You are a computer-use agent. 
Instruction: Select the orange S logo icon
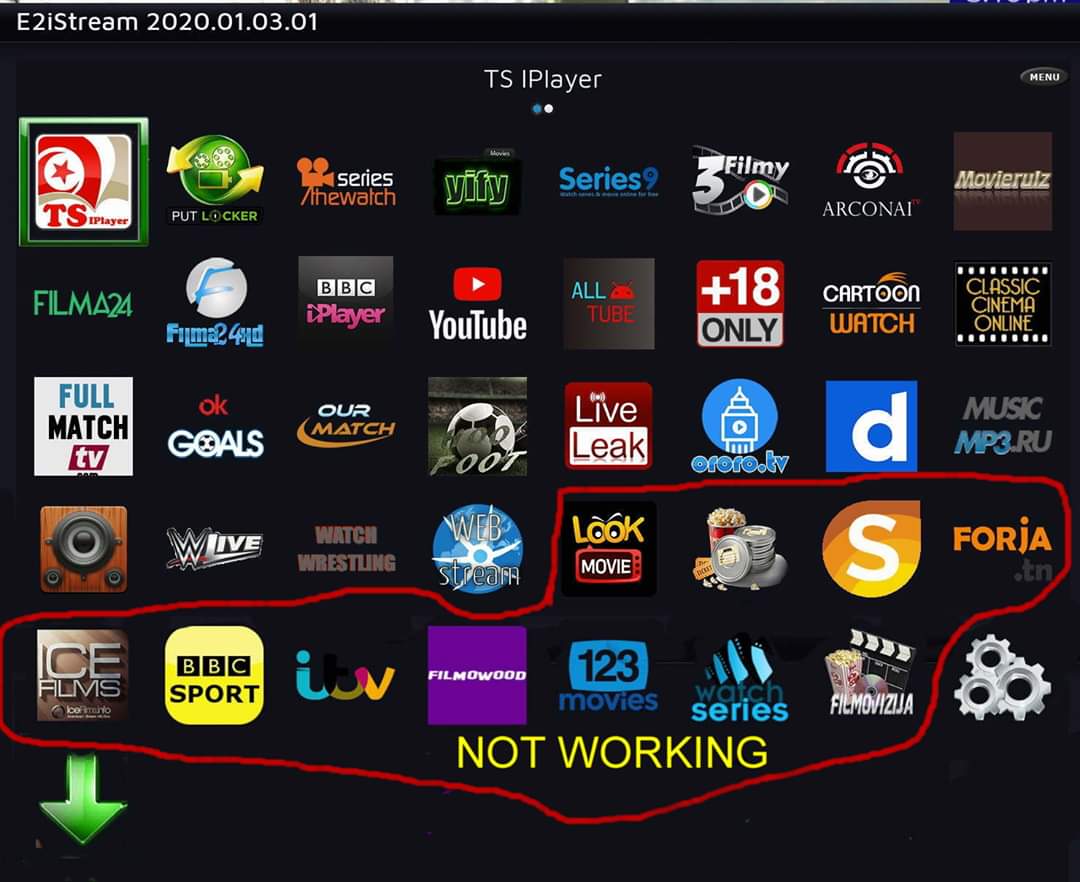pyautogui.click(x=871, y=549)
